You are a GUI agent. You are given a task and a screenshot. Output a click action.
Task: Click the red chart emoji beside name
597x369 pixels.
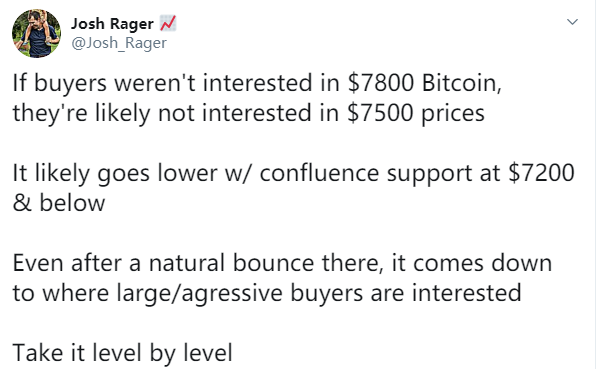pyautogui.click(x=168, y=23)
